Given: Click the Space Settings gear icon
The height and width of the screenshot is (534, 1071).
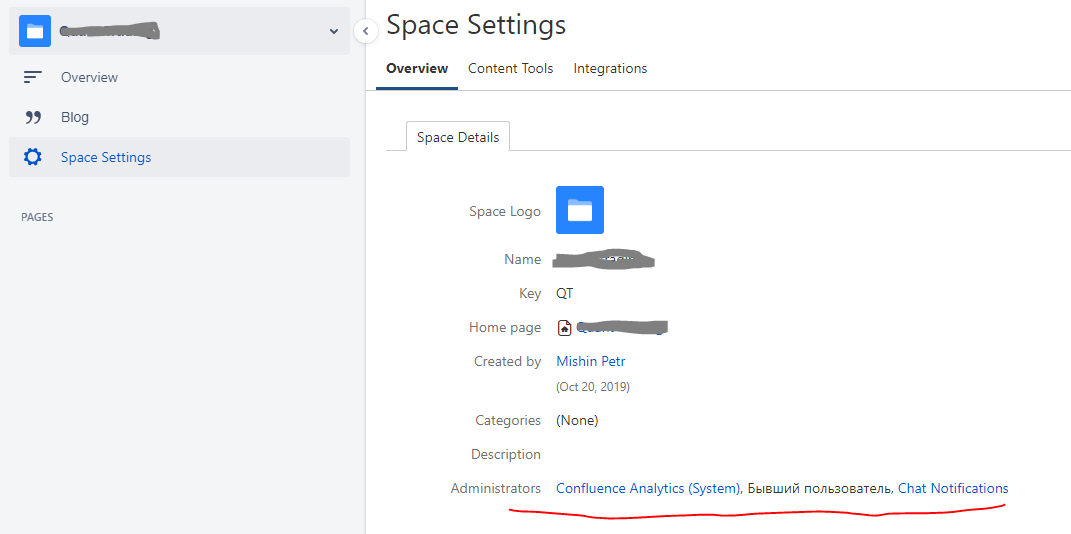Looking at the screenshot, I should [x=32, y=157].
